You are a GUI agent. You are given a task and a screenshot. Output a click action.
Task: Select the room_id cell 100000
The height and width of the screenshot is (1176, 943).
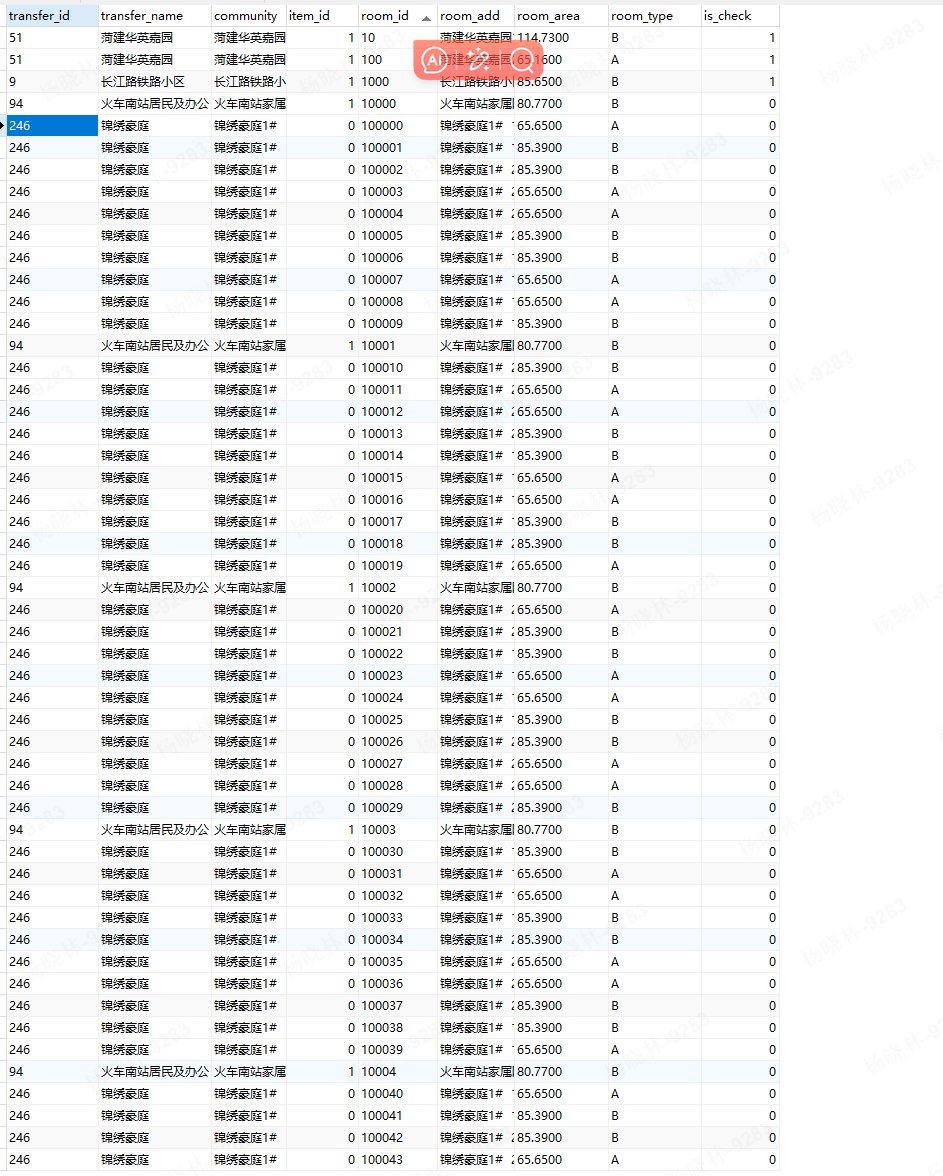click(382, 126)
